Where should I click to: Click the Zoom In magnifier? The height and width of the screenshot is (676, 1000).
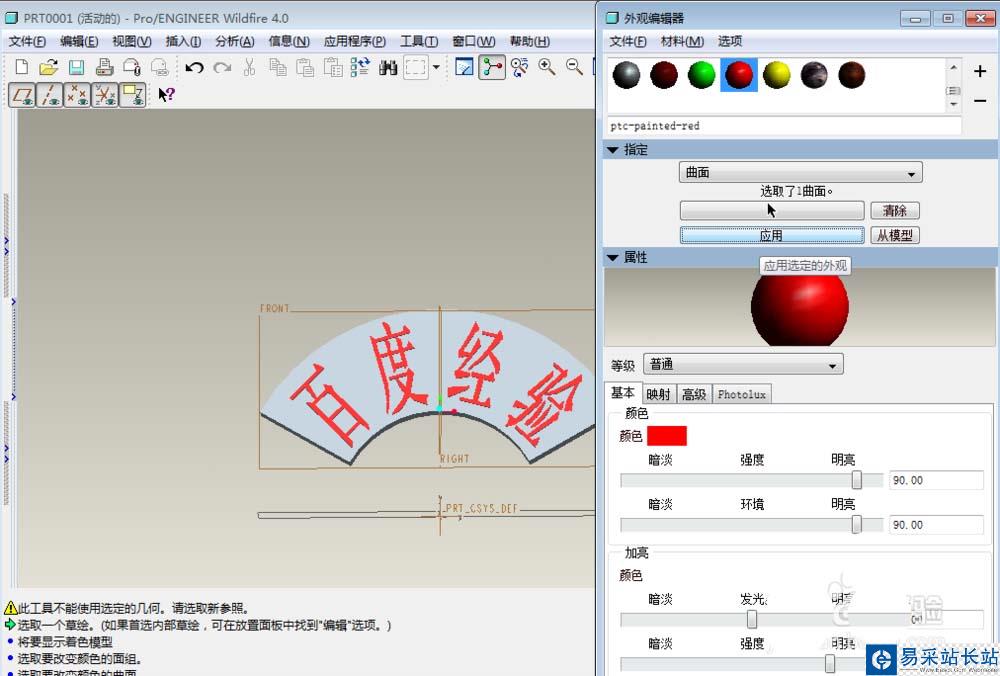point(547,67)
